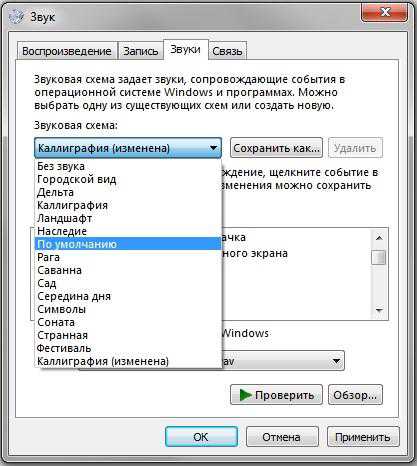The height and width of the screenshot is (466, 417).
Task: Close the Звук window with the X button
Action: [385, 12]
